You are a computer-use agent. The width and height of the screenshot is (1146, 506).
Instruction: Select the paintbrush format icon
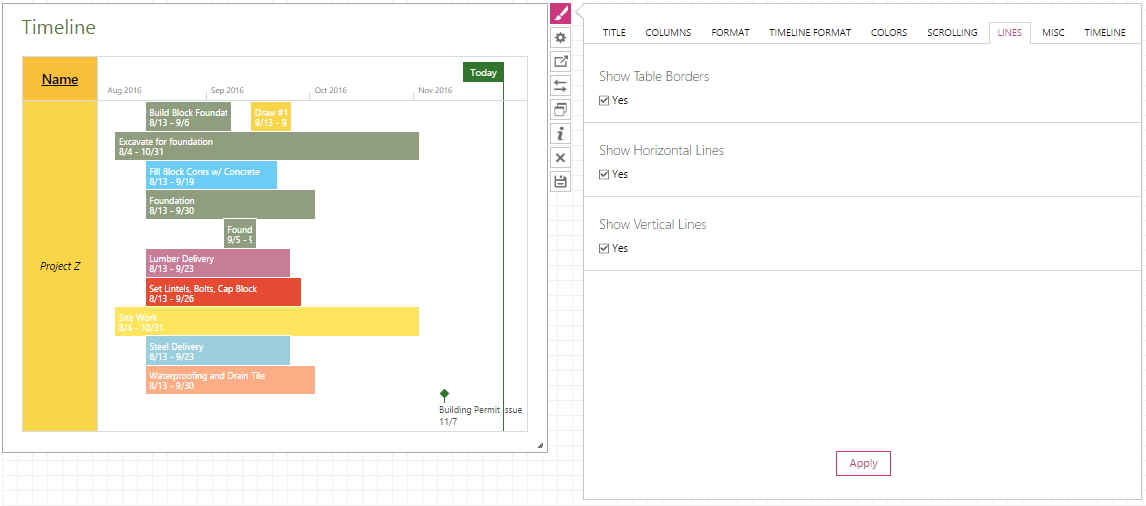tap(561, 14)
